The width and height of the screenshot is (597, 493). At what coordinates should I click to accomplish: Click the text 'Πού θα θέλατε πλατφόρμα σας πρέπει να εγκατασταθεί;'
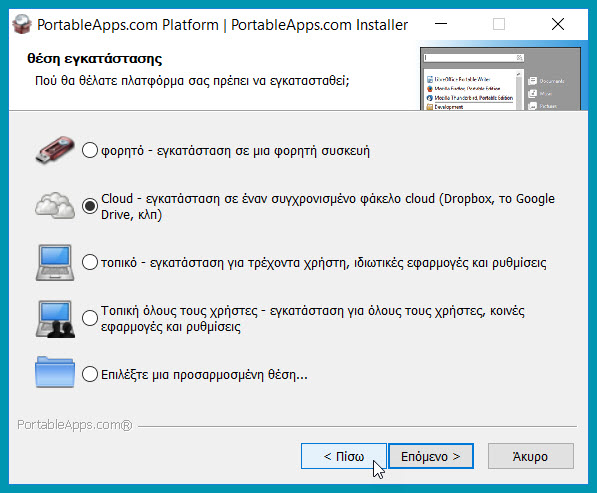coord(192,81)
